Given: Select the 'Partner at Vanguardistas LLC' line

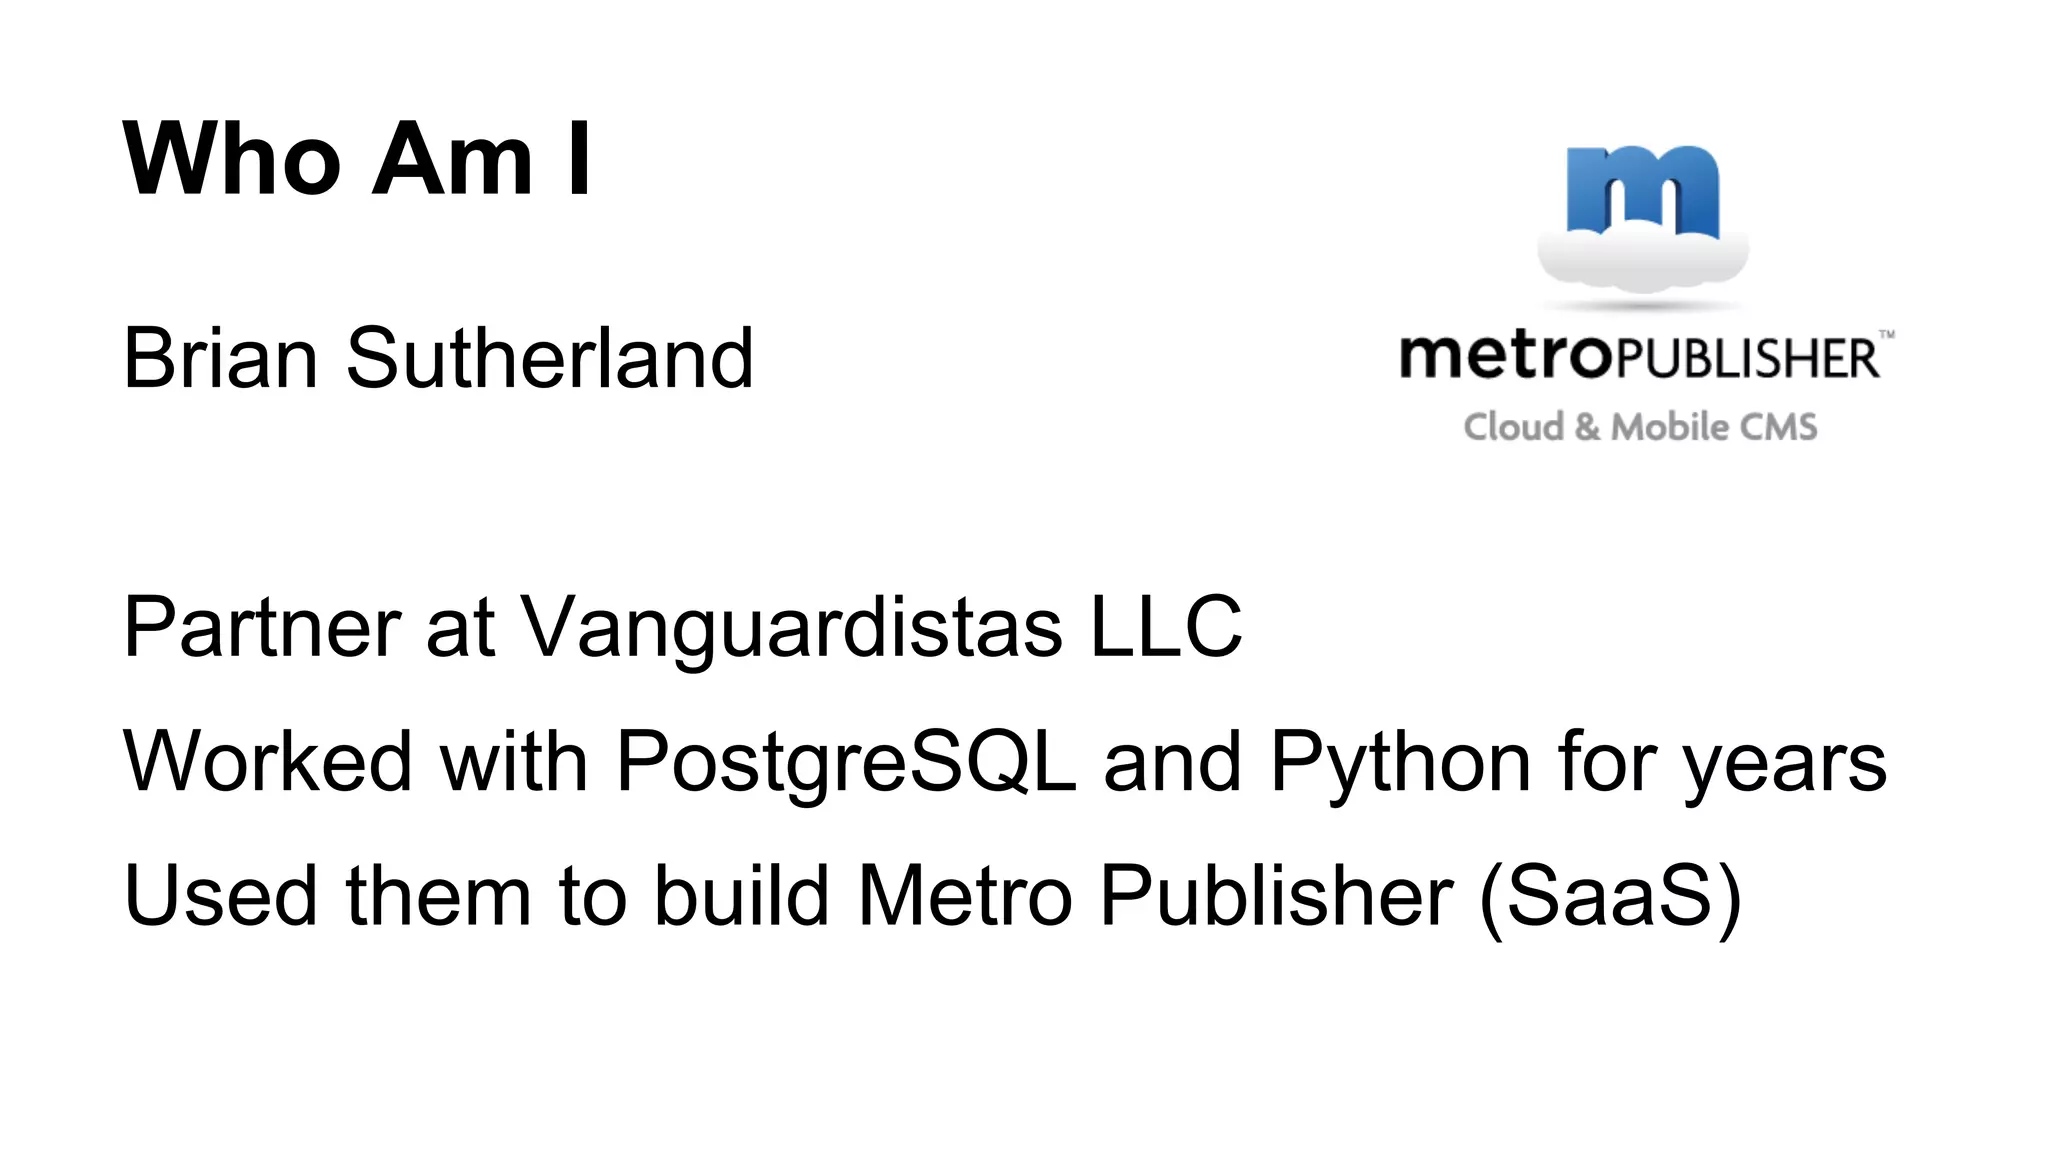Looking at the screenshot, I should tap(683, 627).
